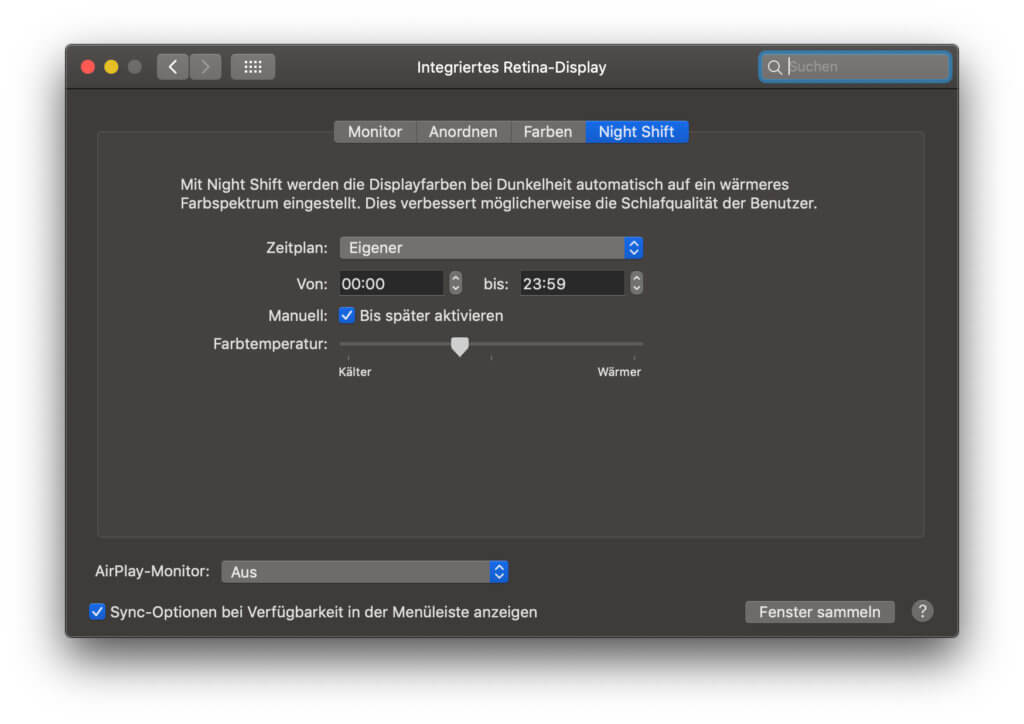Toggle Bis später aktivieren checkbox
The height and width of the screenshot is (724, 1024).
(x=347, y=315)
